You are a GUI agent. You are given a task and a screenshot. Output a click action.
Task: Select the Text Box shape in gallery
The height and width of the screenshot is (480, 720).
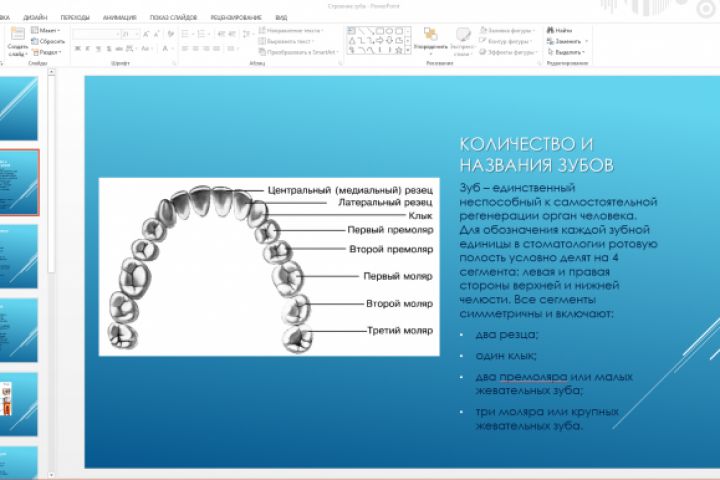point(351,31)
